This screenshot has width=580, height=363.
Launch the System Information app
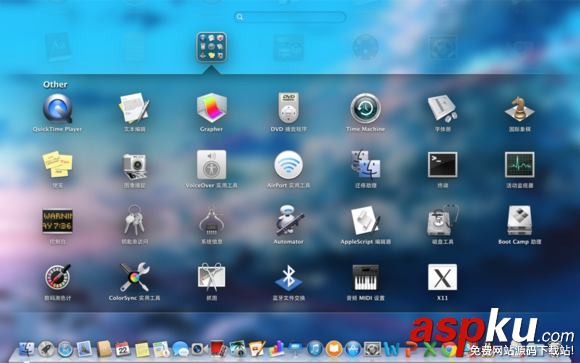pyautogui.click(x=211, y=221)
